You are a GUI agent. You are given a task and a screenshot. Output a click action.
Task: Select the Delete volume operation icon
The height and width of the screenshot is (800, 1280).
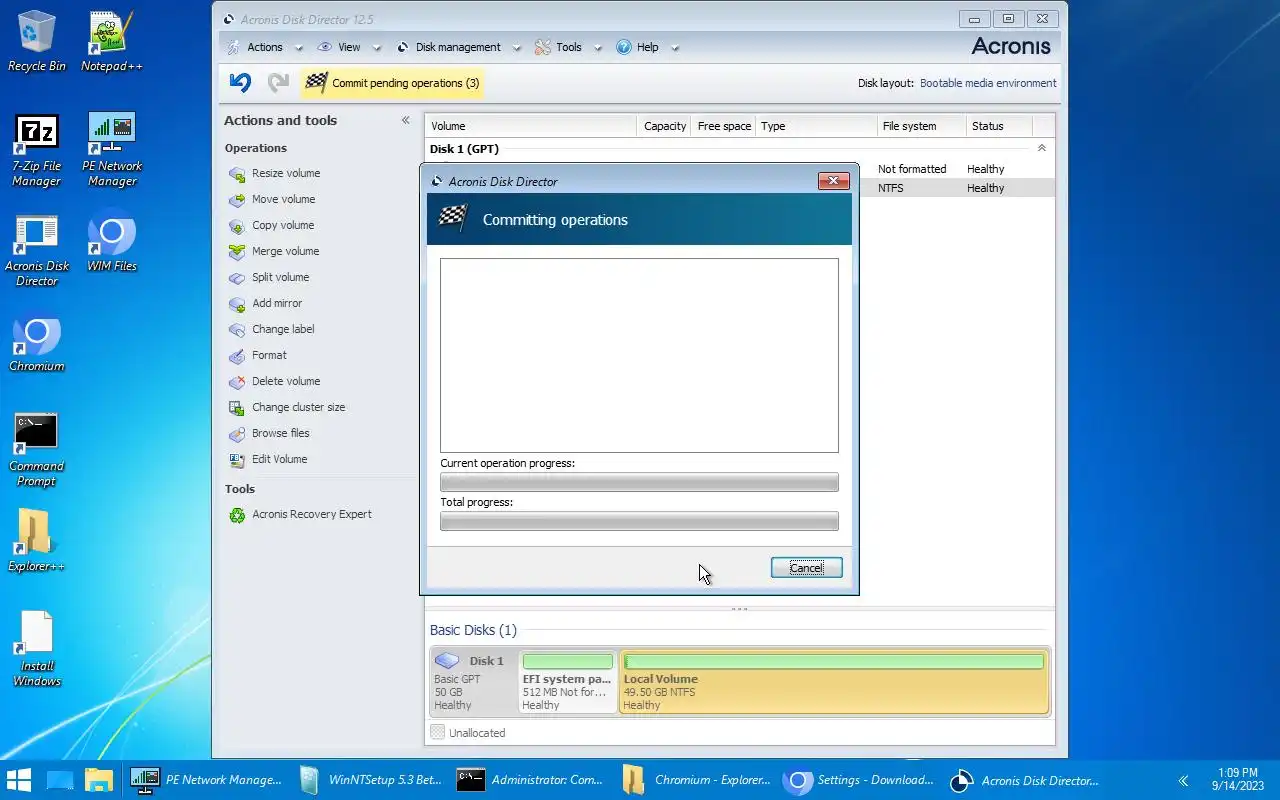tap(237, 382)
